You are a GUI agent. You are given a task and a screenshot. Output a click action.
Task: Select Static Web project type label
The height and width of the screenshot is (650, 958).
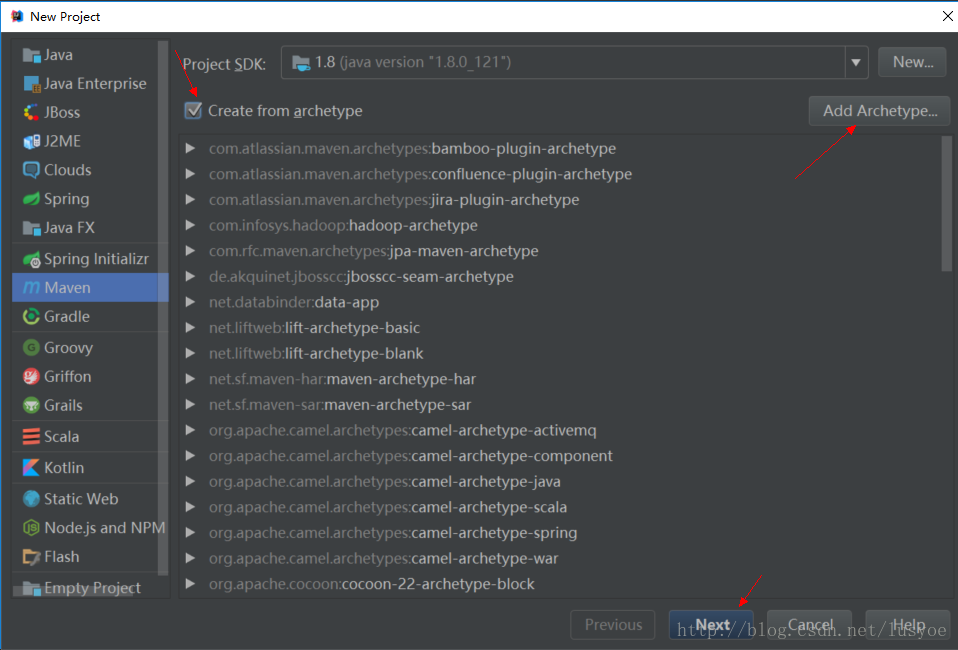pos(81,498)
